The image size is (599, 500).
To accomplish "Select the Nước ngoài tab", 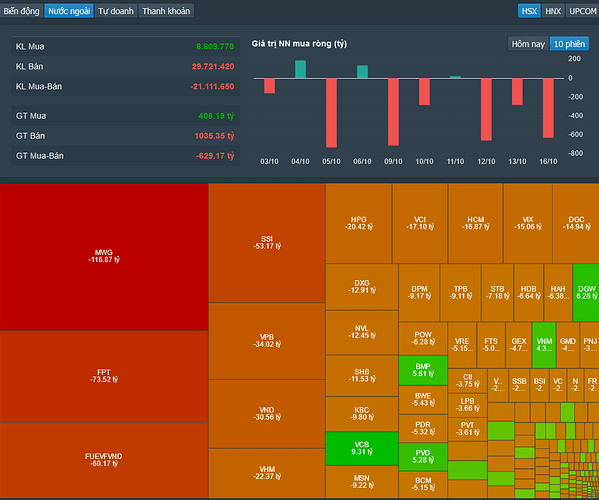I will point(69,11).
